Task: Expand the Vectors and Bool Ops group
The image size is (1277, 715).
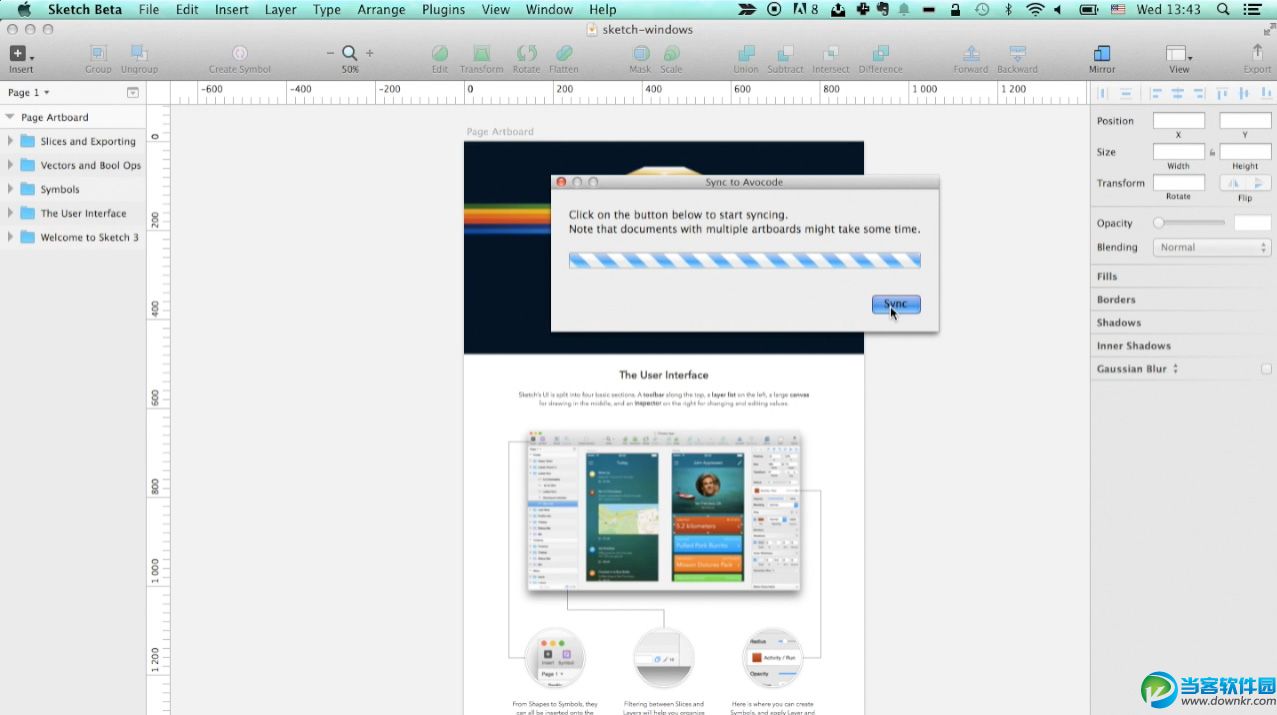Action: coord(11,165)
